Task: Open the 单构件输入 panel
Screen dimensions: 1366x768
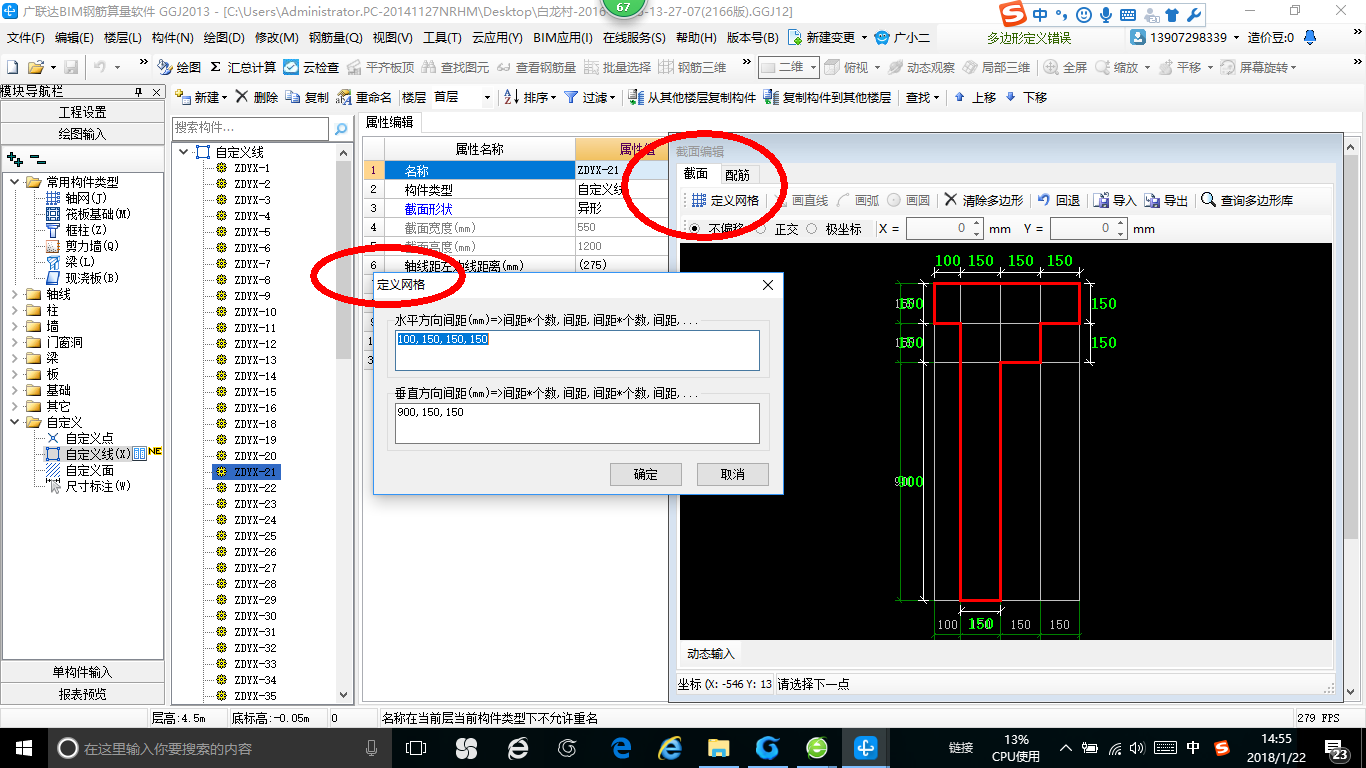Action: 83,672
